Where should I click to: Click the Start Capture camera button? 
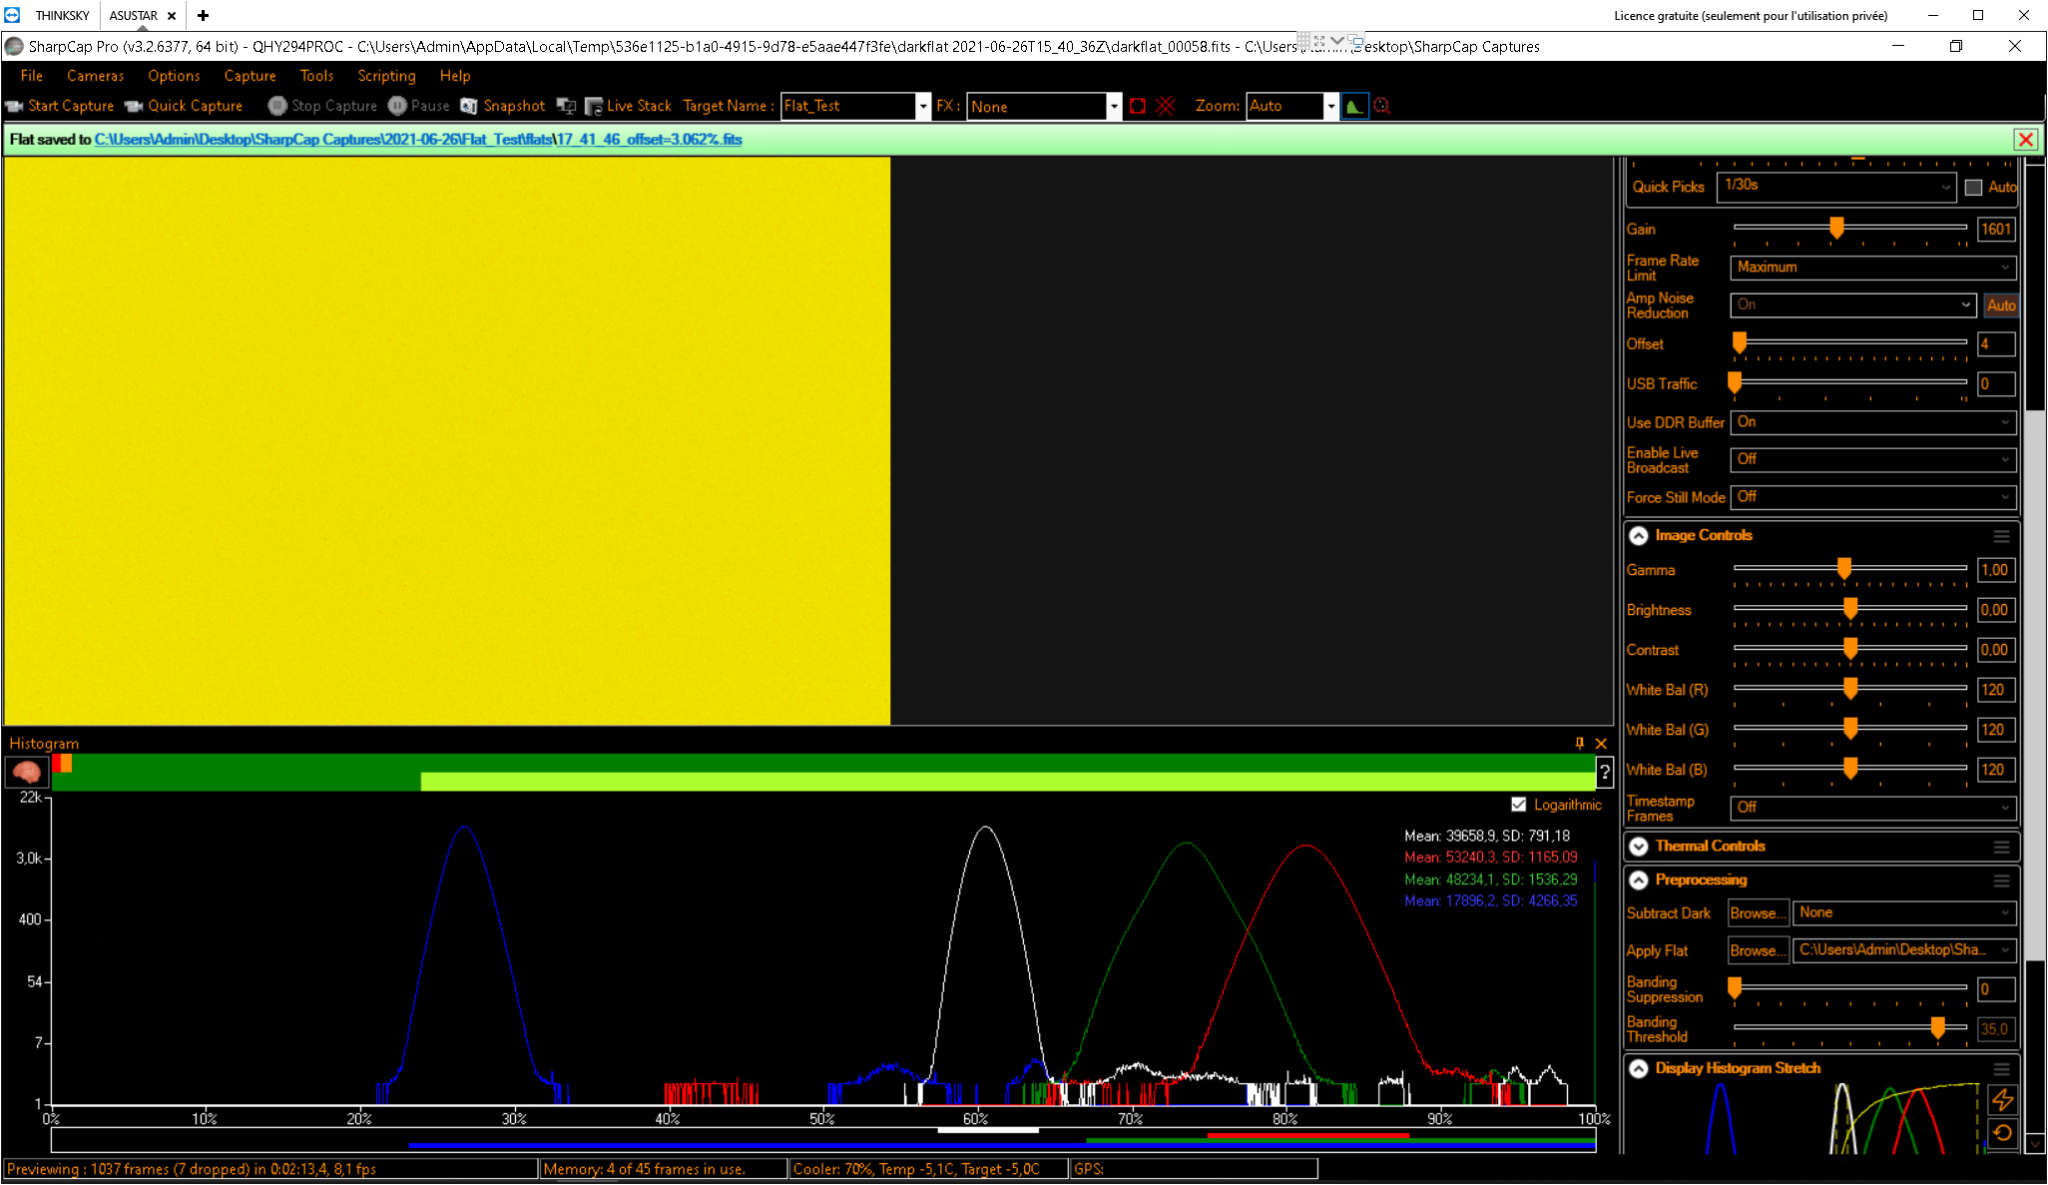click(x=60, y=106)
